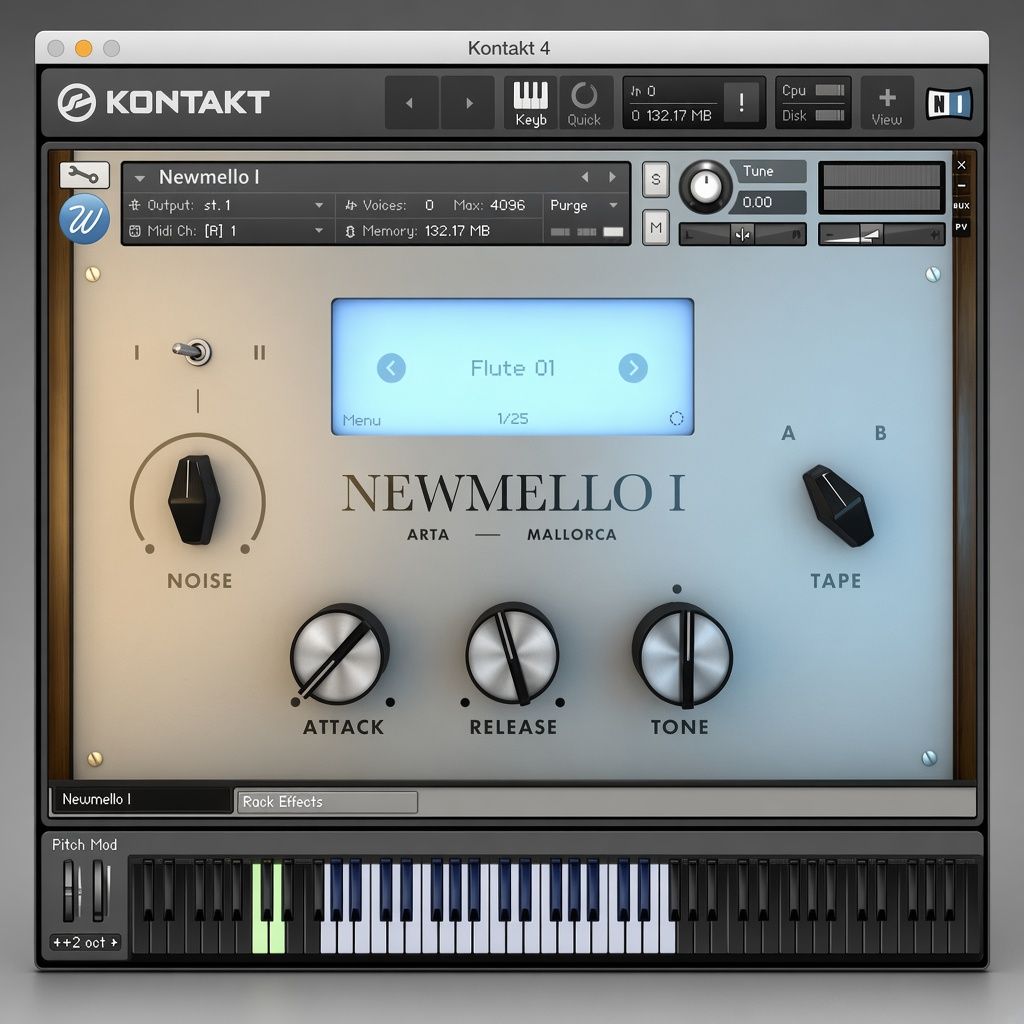The image size is (1024, 1024).
Task: Click the Native Instruments NI logo
Action: point(949,103)
